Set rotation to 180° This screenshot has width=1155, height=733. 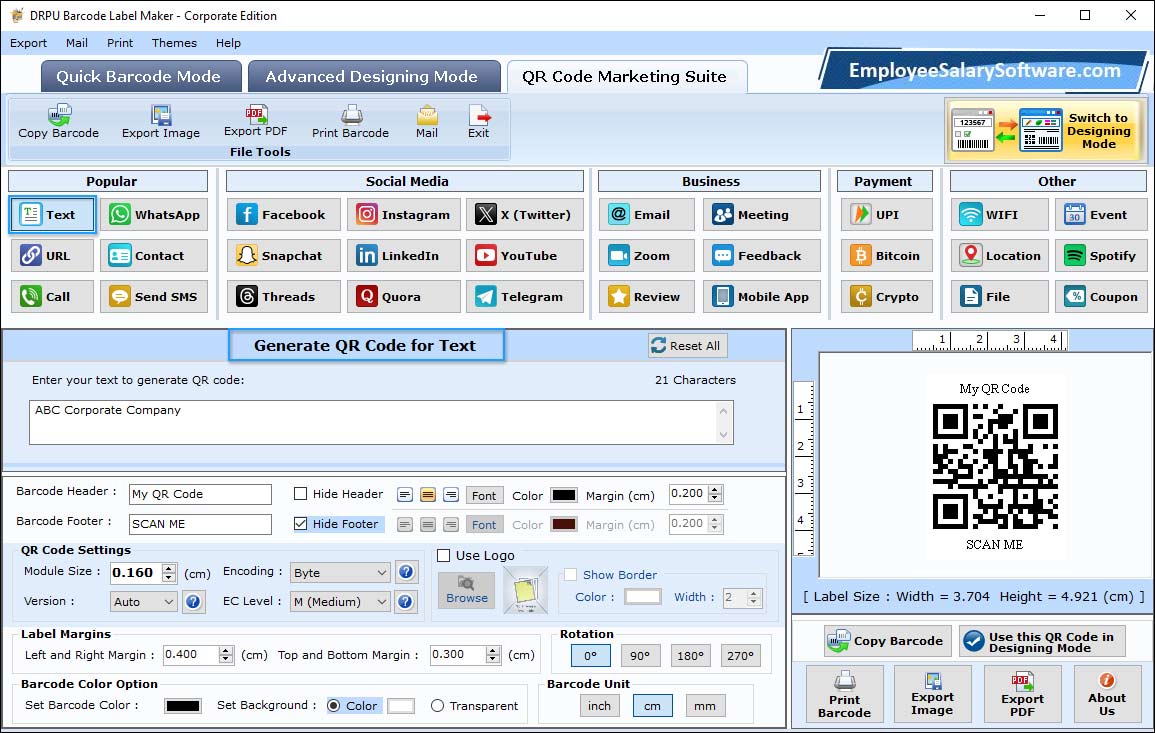tap(690, 656)
